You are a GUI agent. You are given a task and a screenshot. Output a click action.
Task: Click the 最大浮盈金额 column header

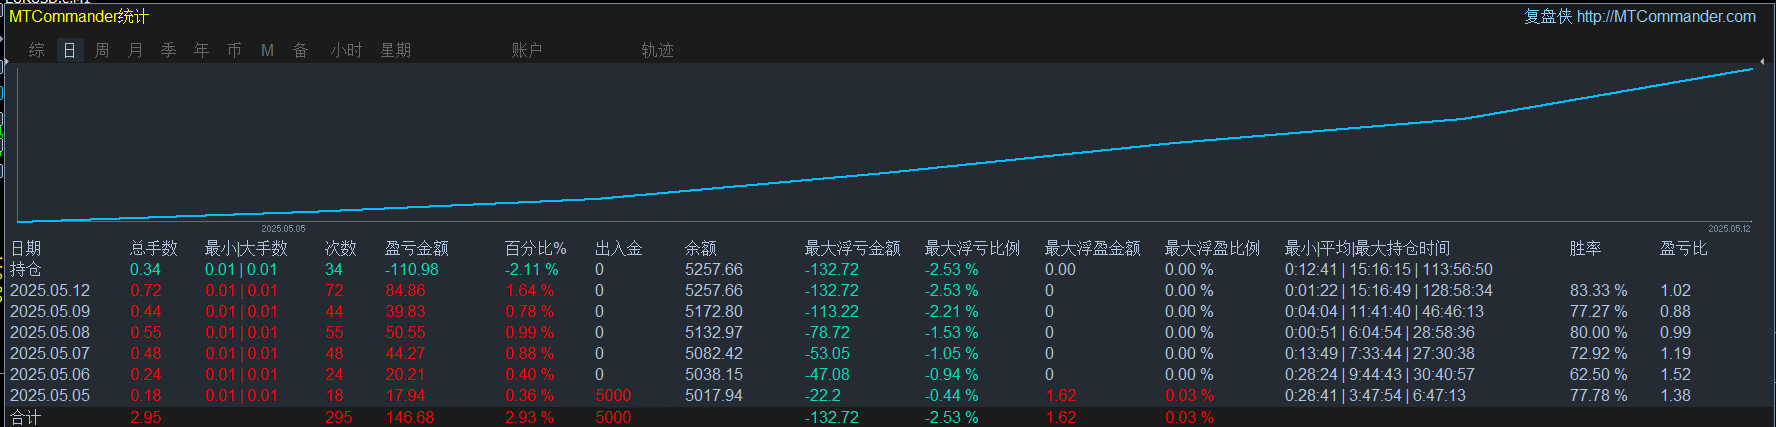1093,248
